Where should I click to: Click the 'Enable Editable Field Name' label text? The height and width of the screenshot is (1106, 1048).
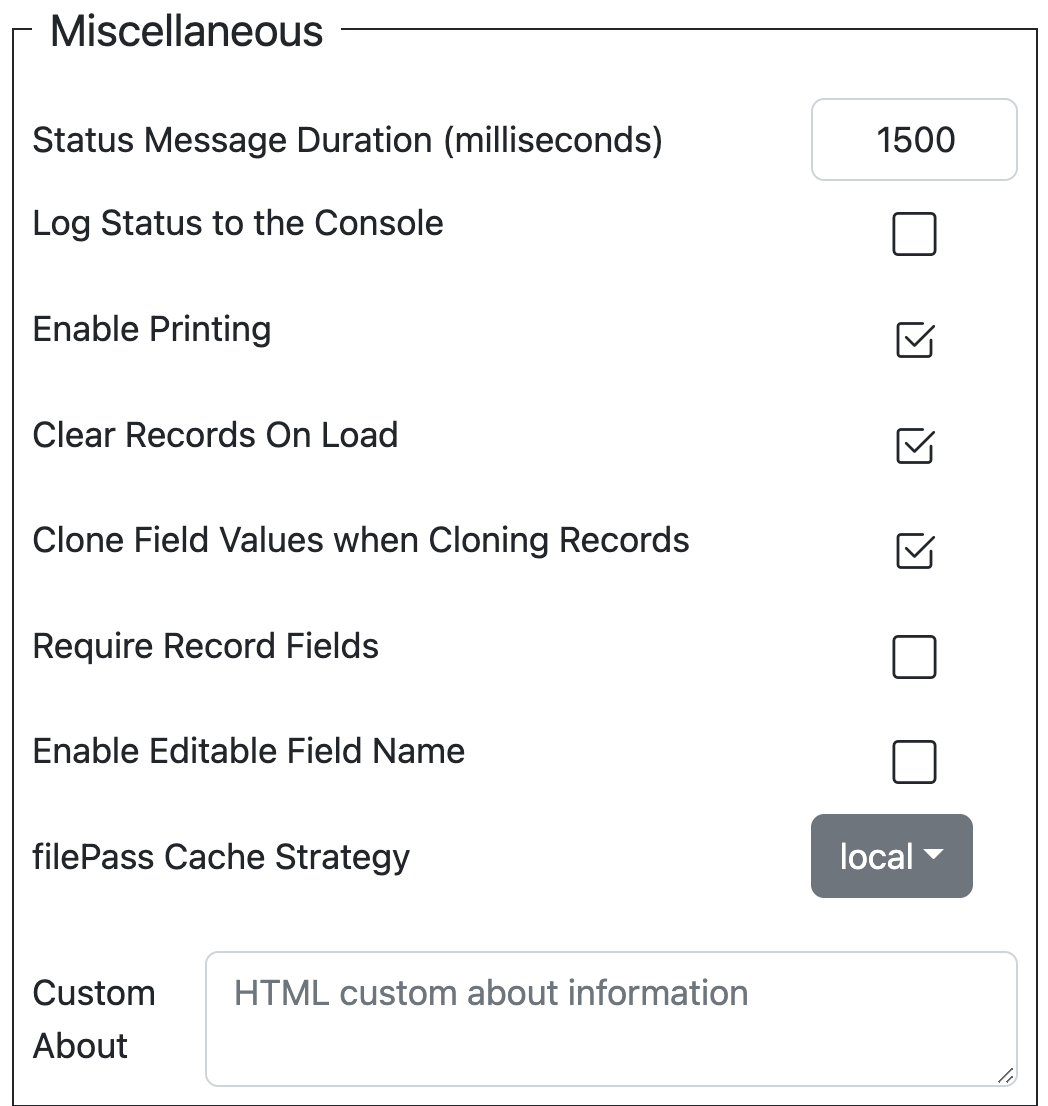[x=248, y=751]
